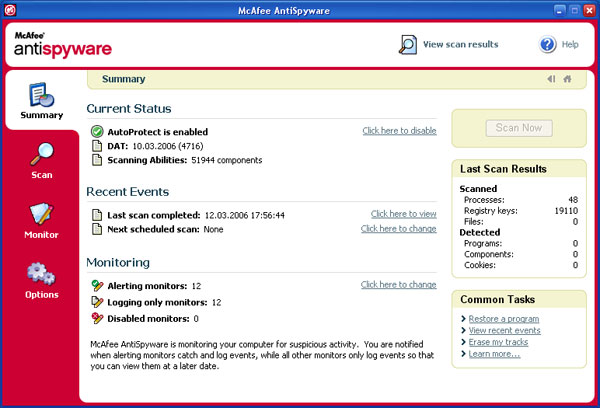Close the McAfee AntiSpyware window
600x408 pixels.
[589, 10]
